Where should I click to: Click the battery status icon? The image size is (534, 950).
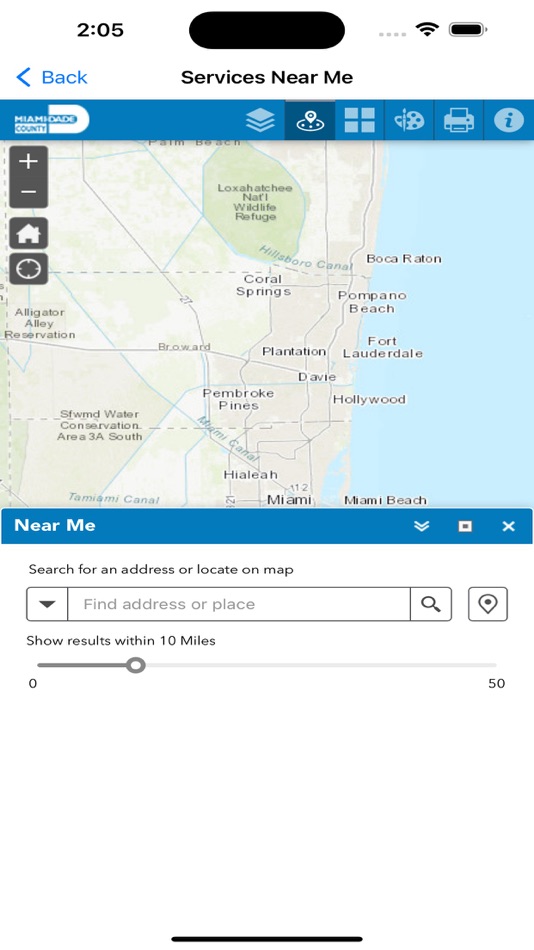click(468, 29)
